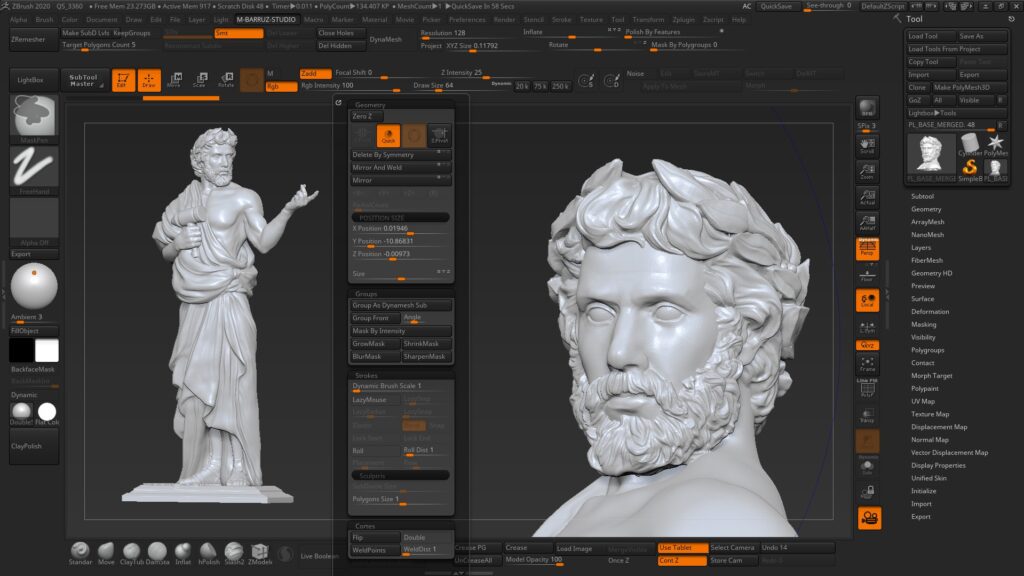Select the DamStandard brush
This screenshot has height=576, width=1024.
158,551
